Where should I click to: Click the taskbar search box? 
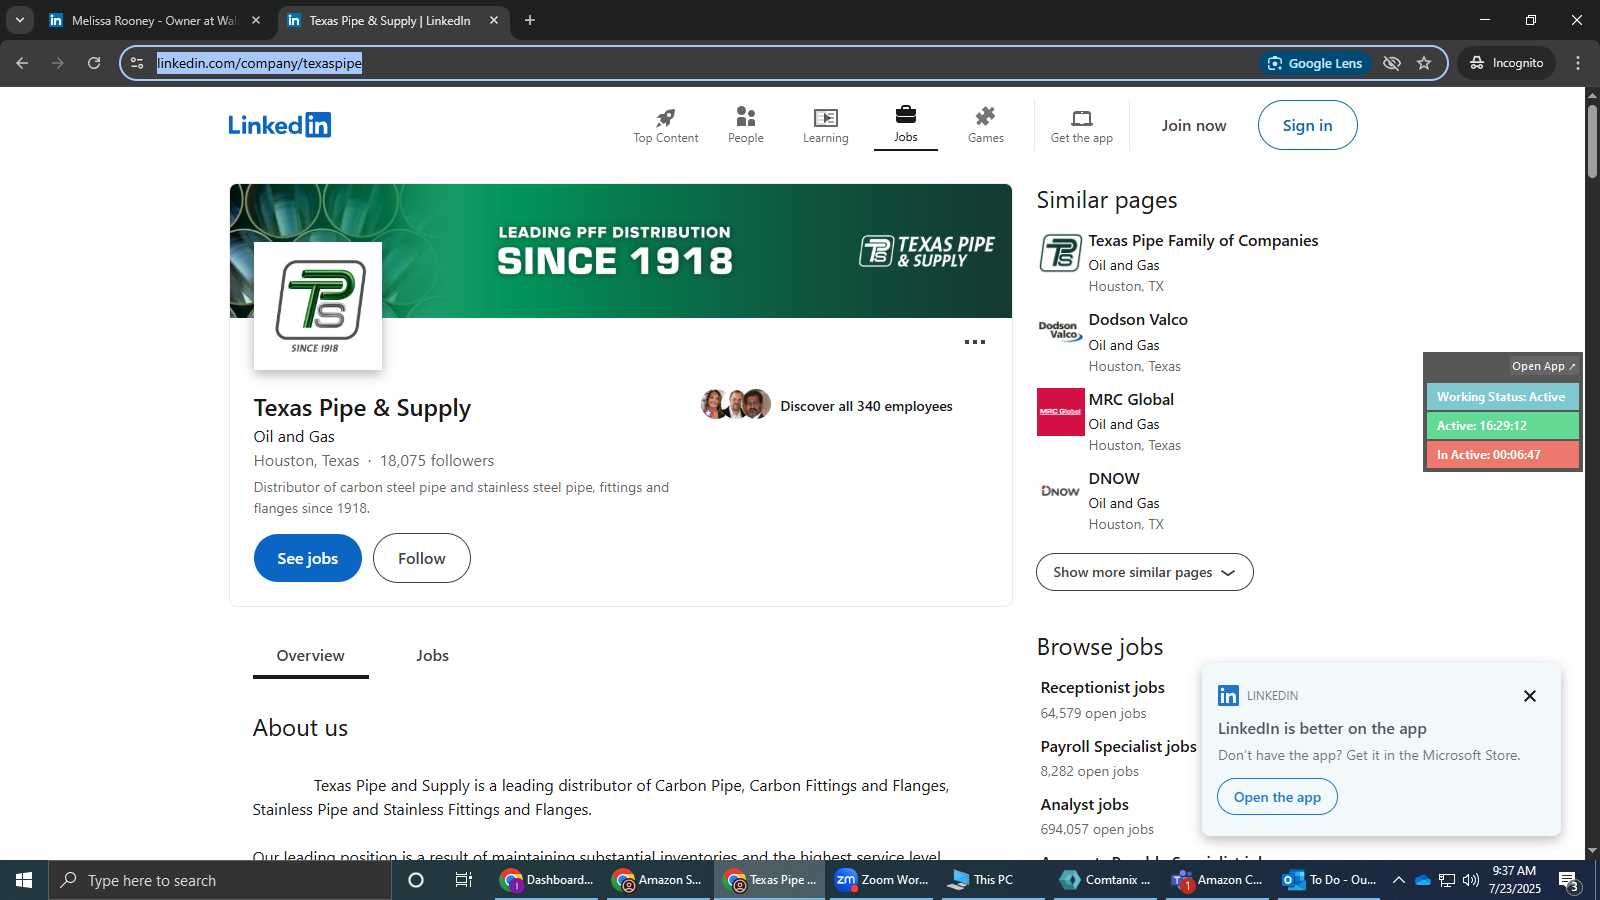pyautogui.click(x=220, y=880)
